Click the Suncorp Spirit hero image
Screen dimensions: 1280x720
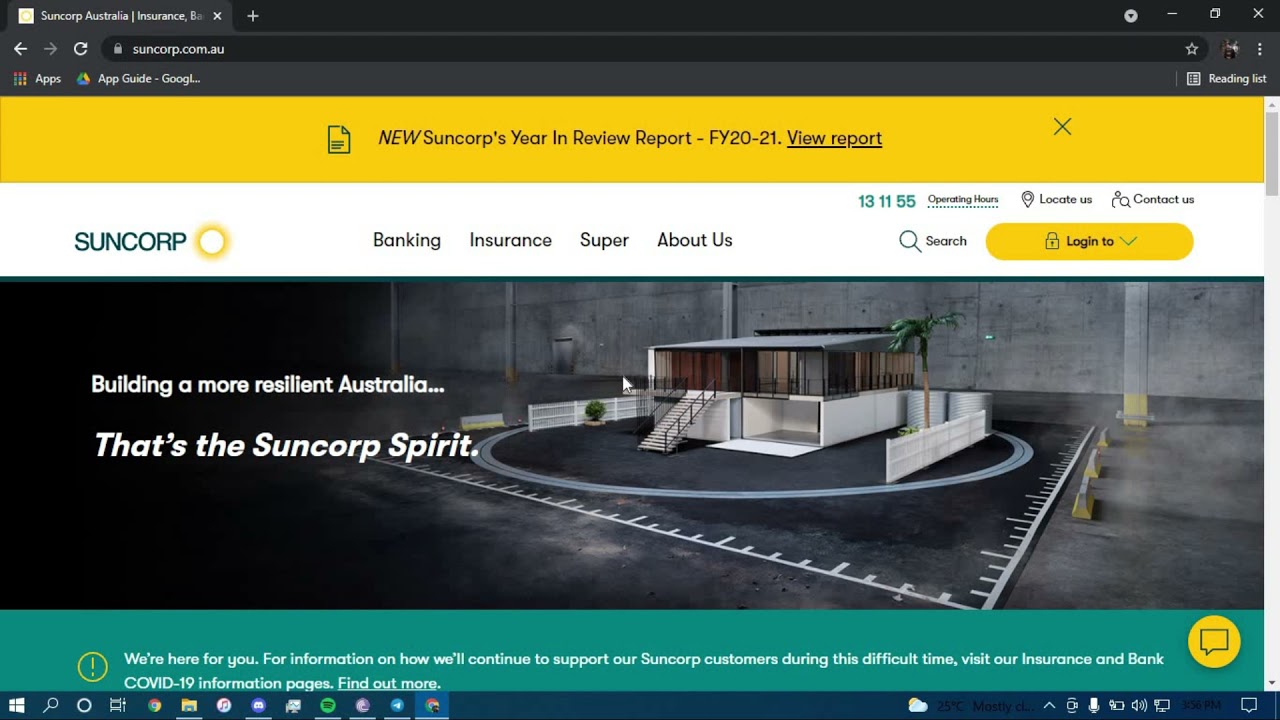(632, 445)
